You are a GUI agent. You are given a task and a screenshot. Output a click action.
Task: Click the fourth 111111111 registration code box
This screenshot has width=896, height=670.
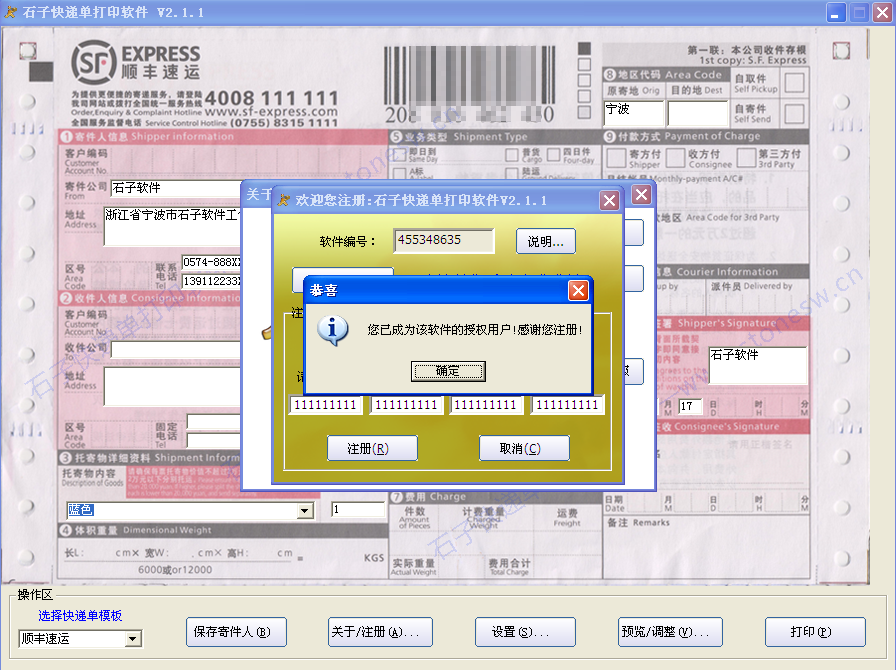point(567,405)
